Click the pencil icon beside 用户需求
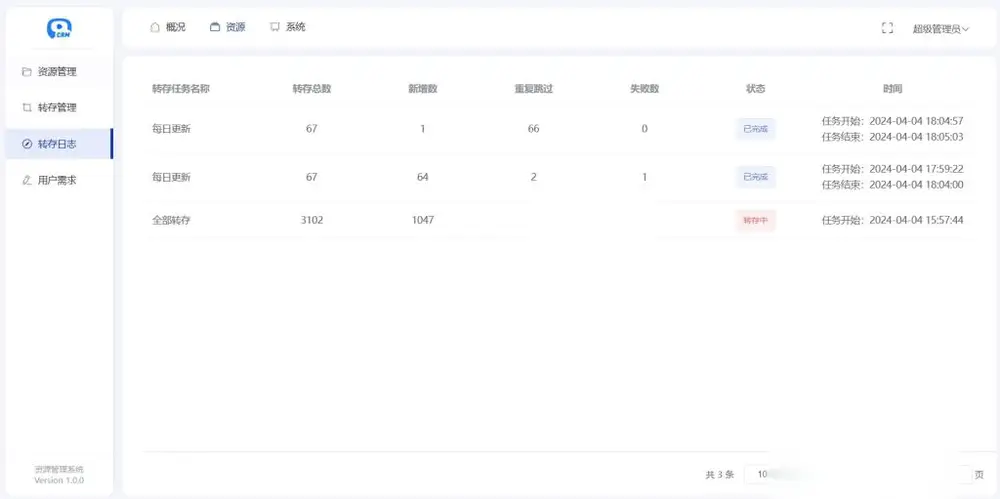Viewport: 1000px width, 499px height. pos(27,181)
